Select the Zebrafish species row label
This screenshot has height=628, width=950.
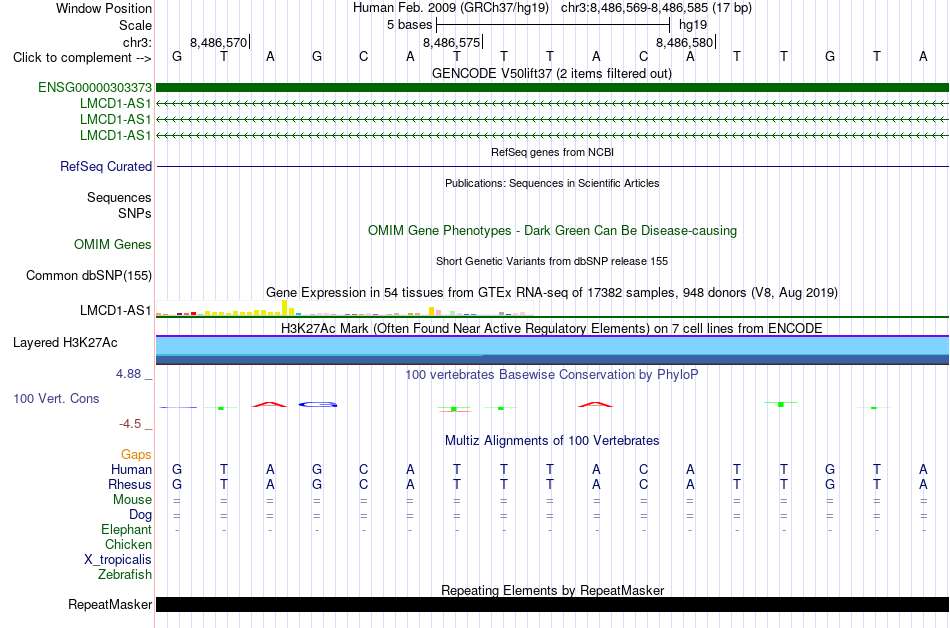click(124, 574)
